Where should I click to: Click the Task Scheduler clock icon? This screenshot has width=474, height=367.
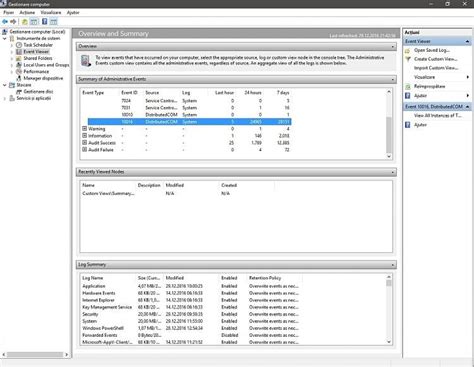tap(19, 45)
